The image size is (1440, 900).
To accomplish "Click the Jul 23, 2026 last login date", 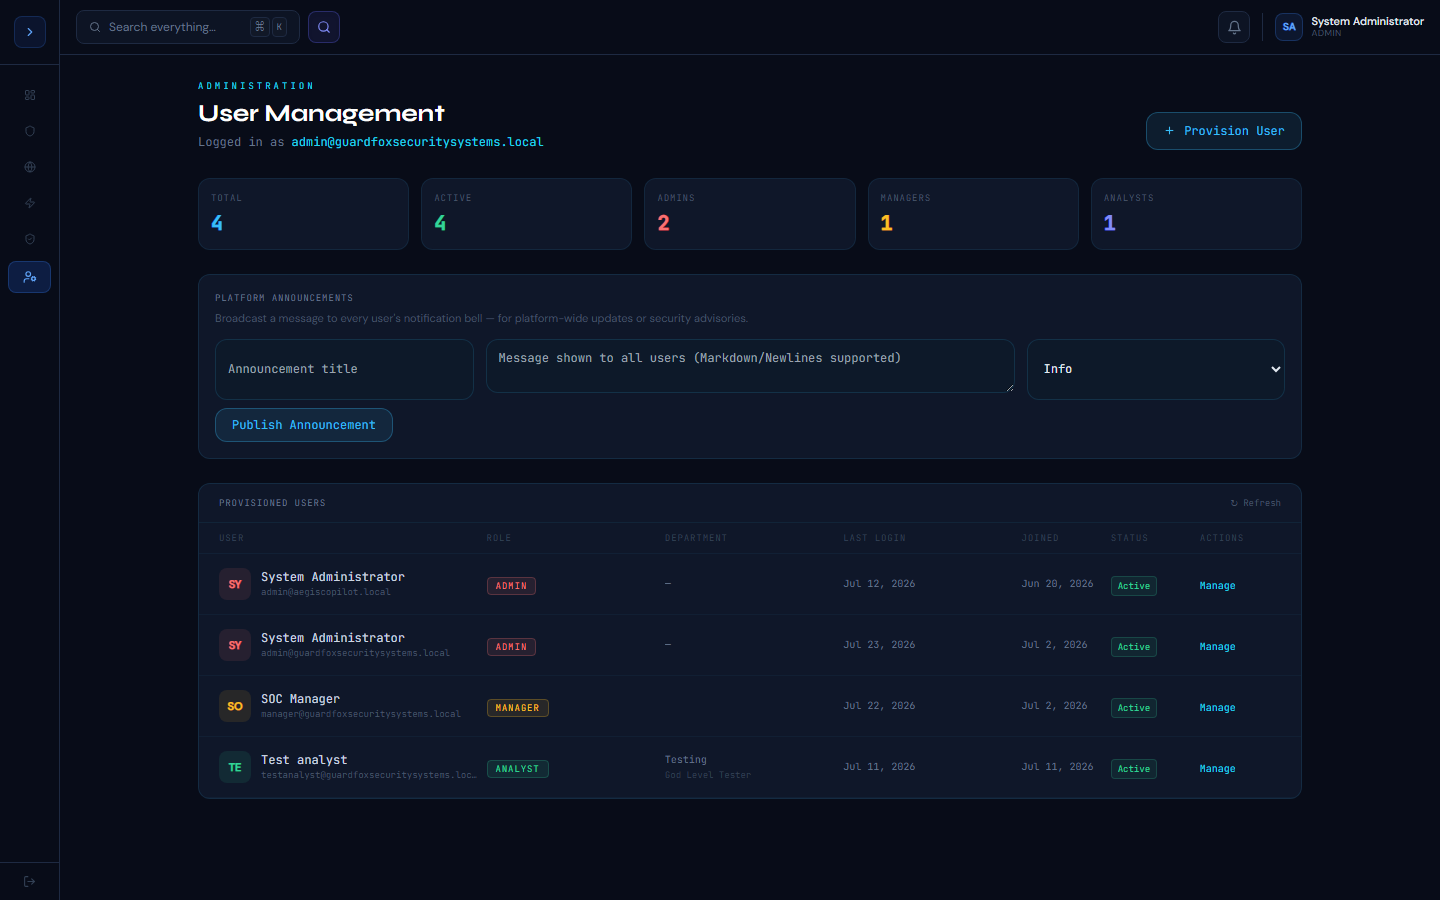I will coord(879,645).
